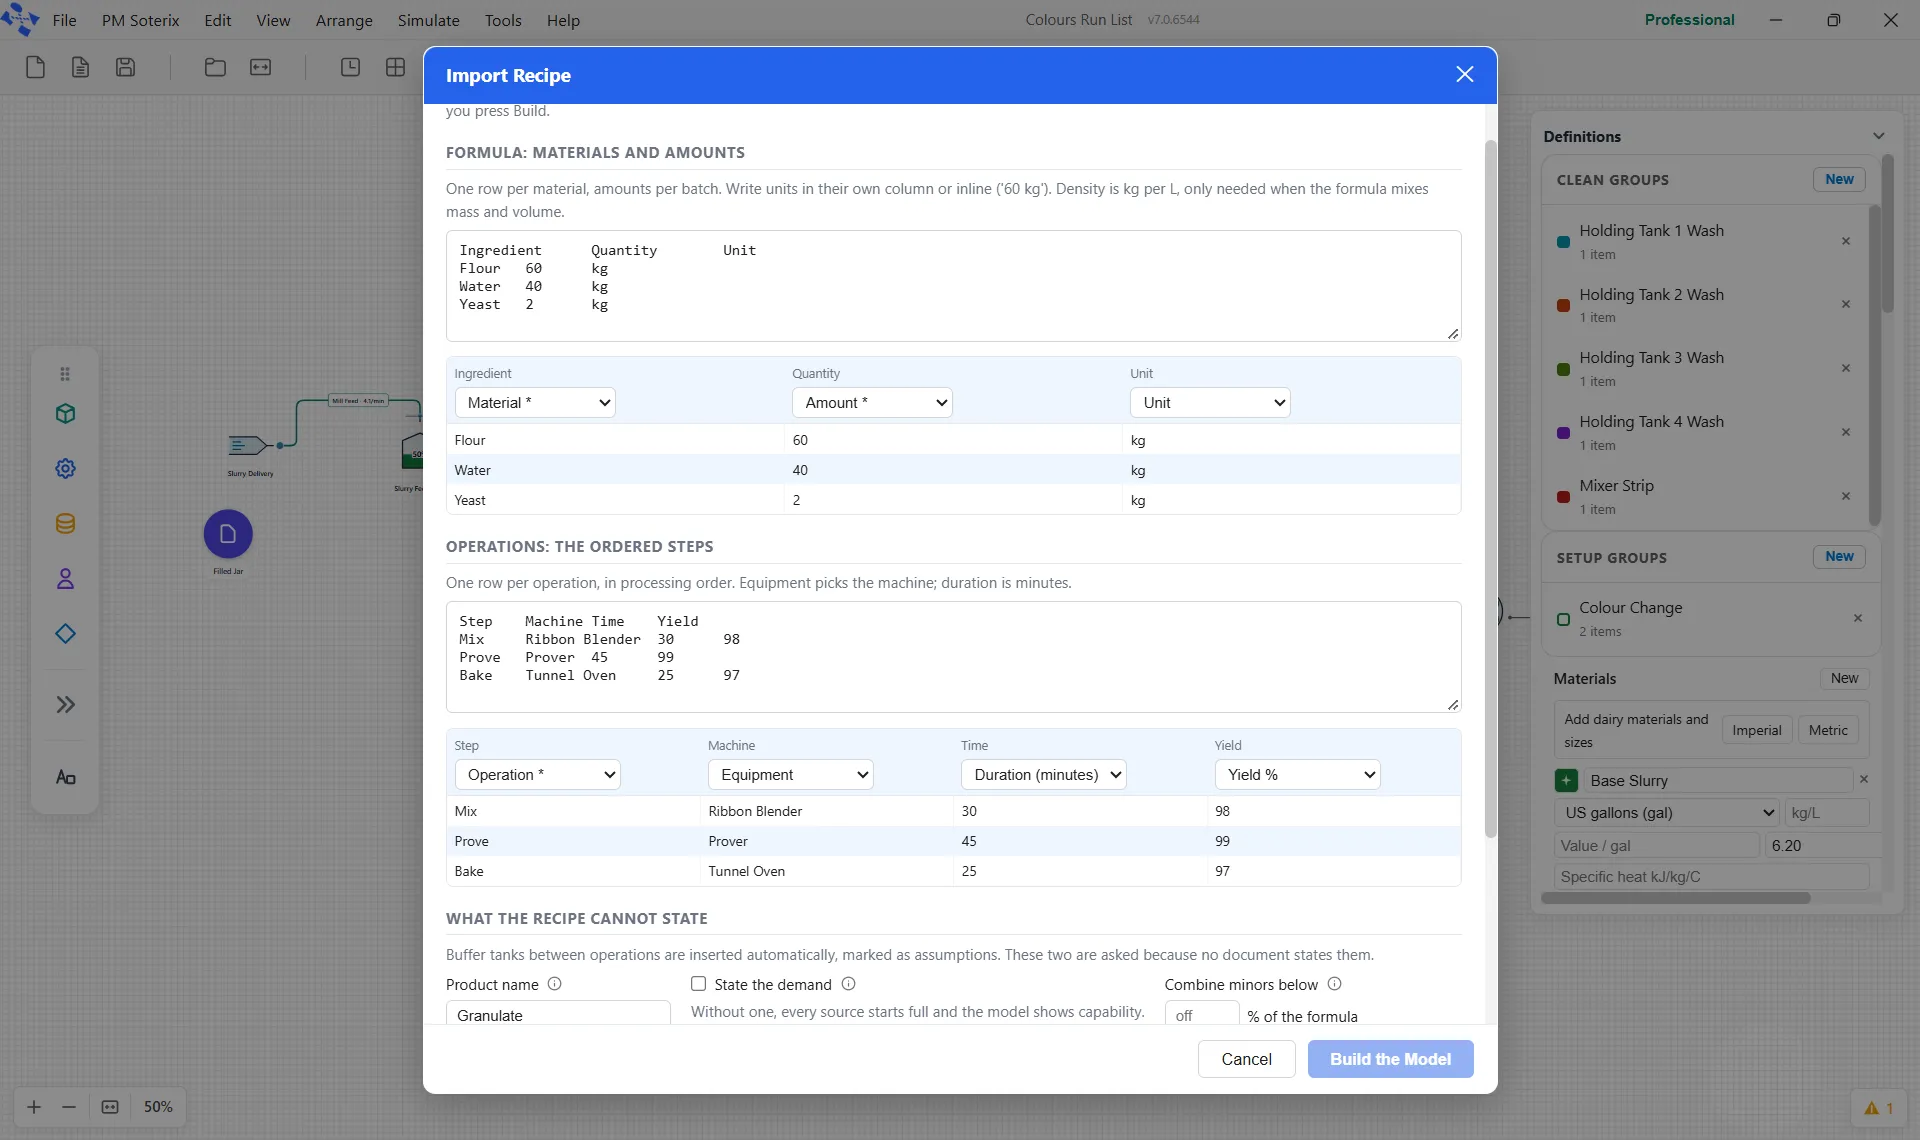Click info icon beside State the demand
Viewport: 1920px width, 1140px height.
click(848, 984)
